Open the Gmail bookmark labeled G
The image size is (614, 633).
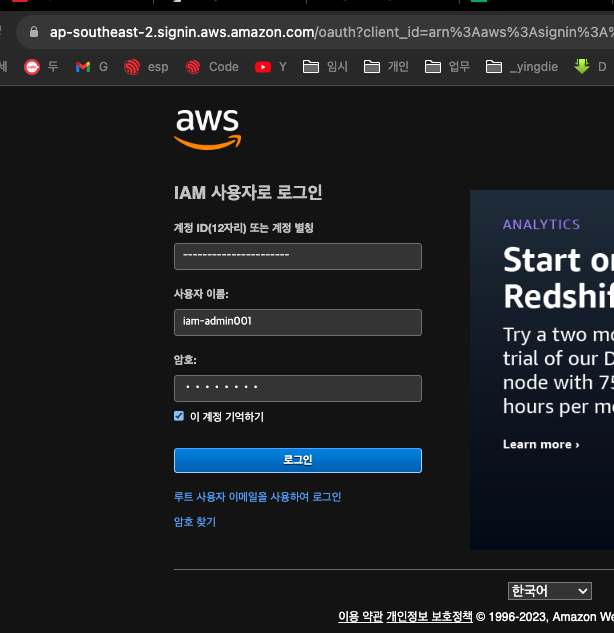tap(92, 67)
